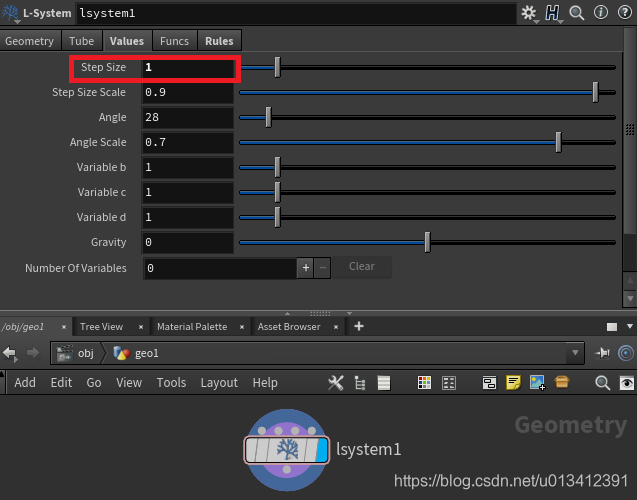This screenshot has width=637, height=500.
Task: Click the Gravity slider handle
Action: point(427,242)
